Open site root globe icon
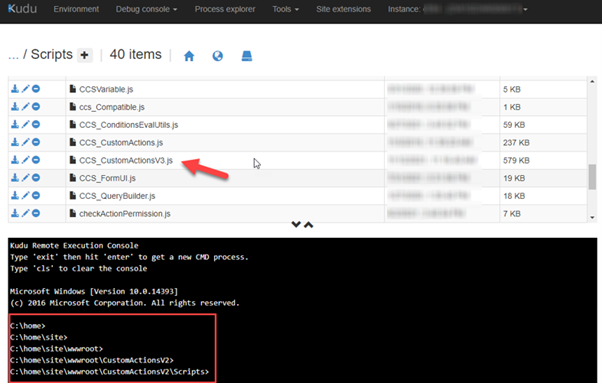 point(218,56)
